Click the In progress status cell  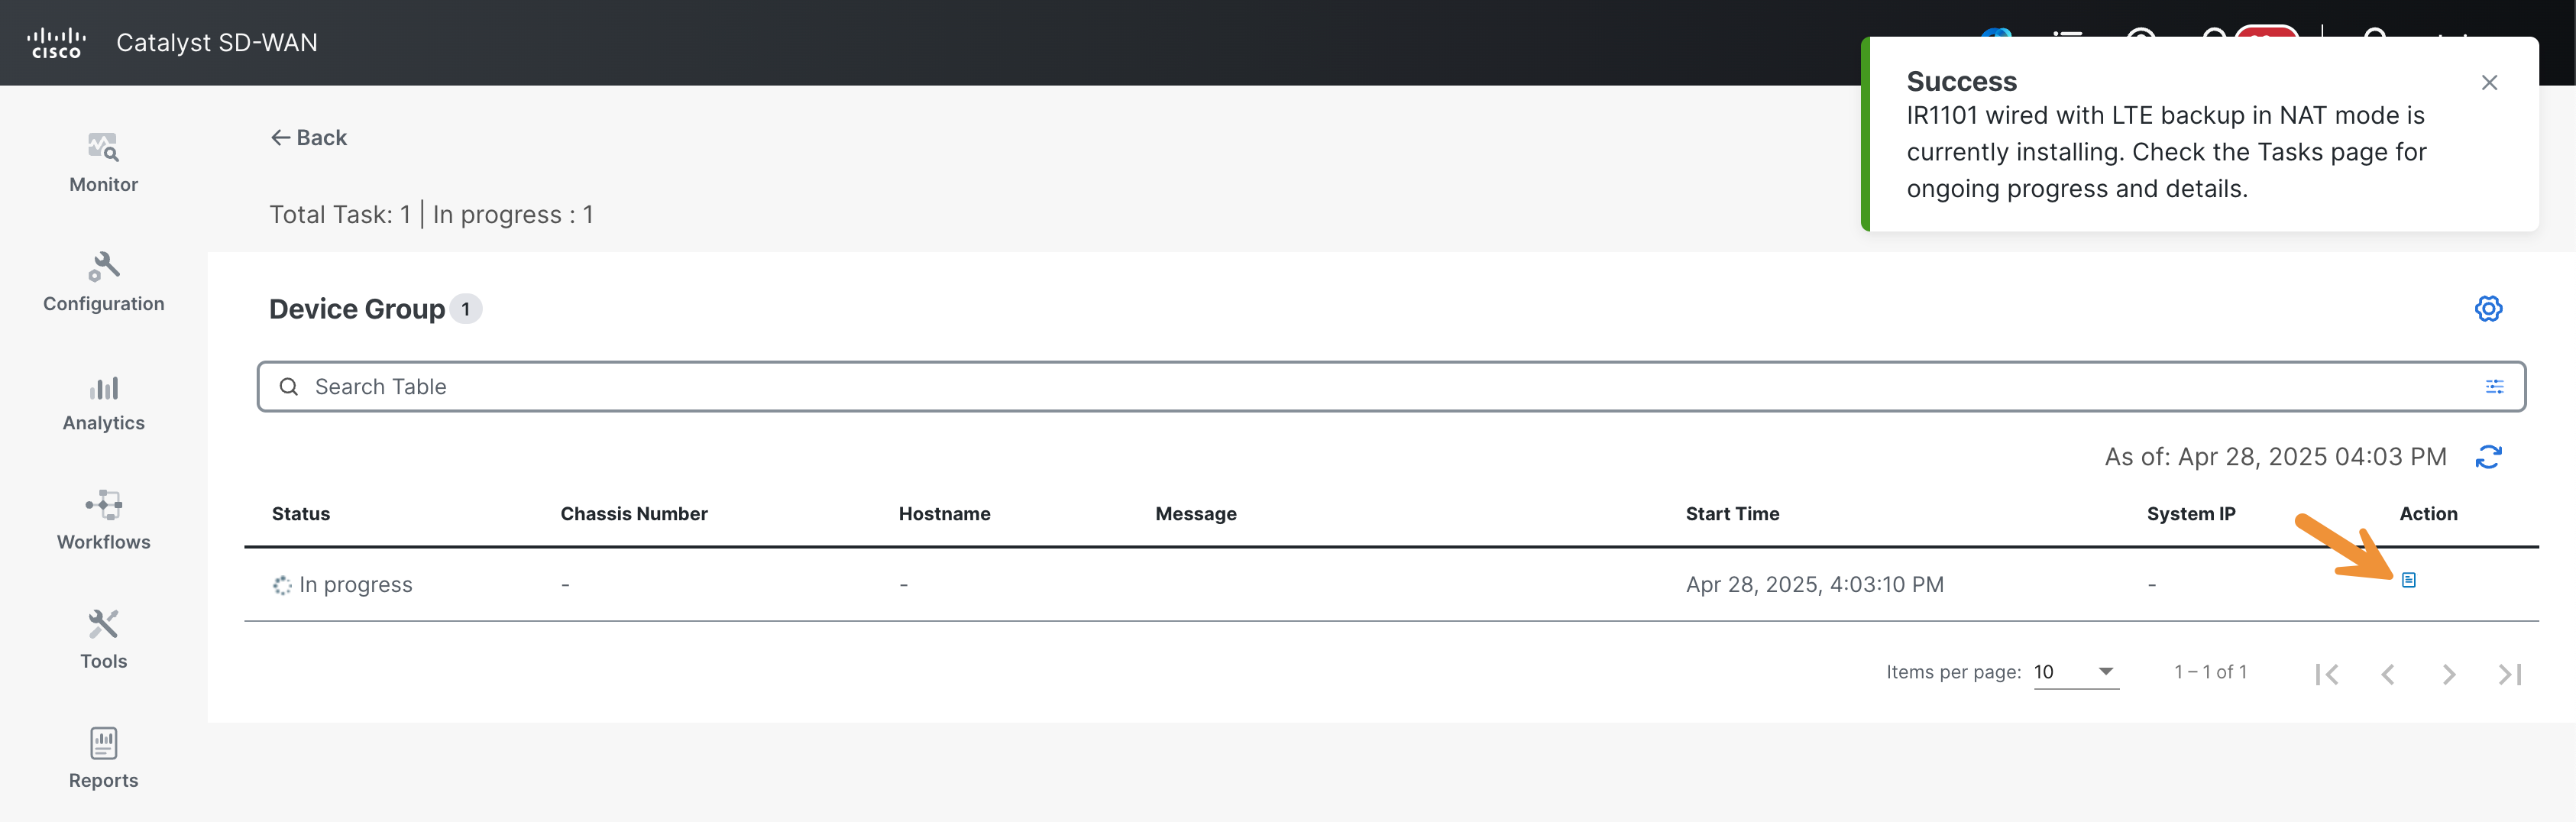[x=342, y=585]
